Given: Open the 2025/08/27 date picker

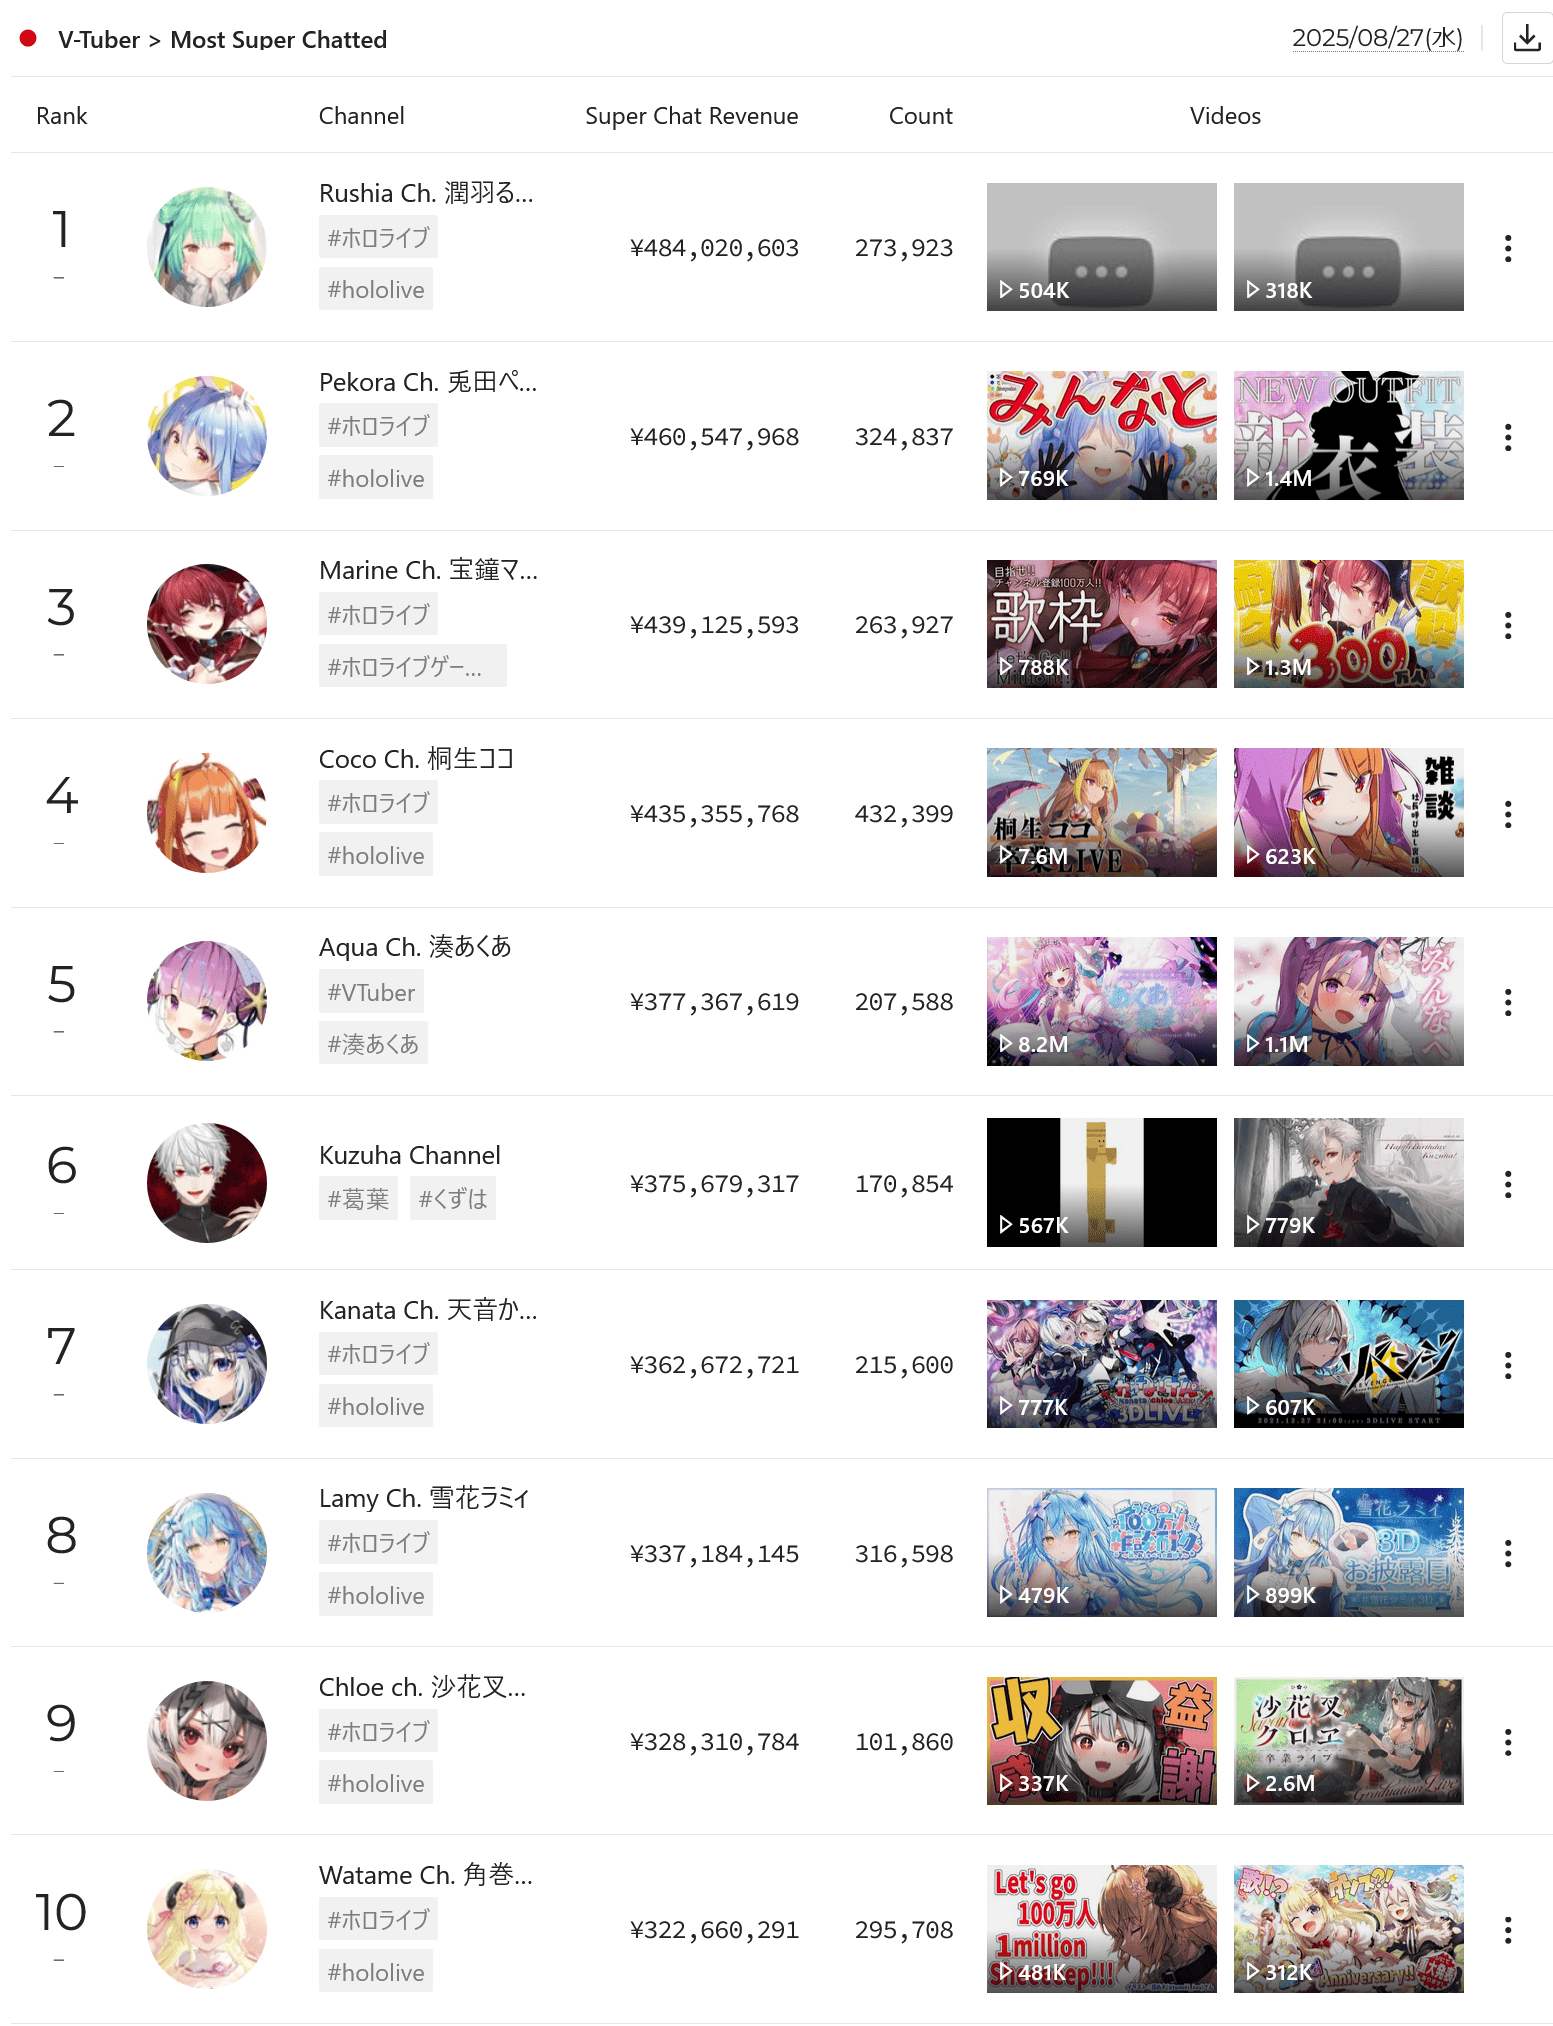Looking at the screenshot, I should click(1377, 38).
